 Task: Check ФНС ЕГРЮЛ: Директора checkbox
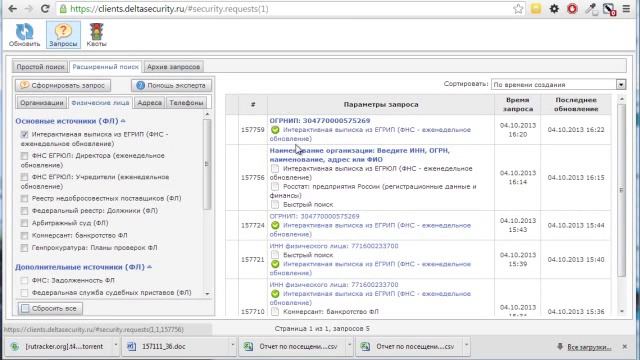24,156
